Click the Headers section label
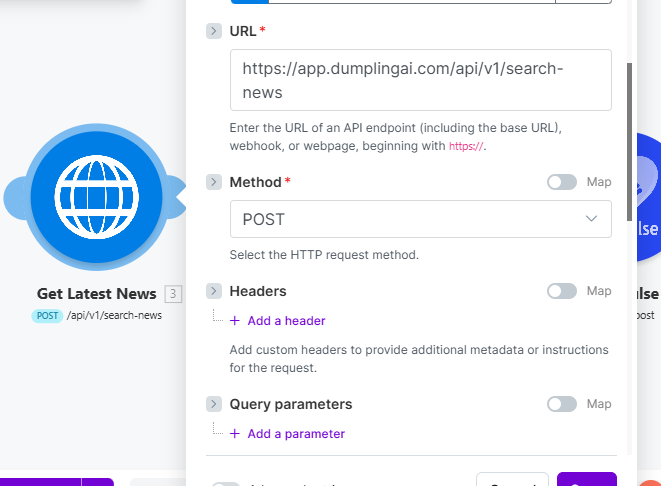The width and height of the screenshot is (661, 486). (x=258, y=291)
